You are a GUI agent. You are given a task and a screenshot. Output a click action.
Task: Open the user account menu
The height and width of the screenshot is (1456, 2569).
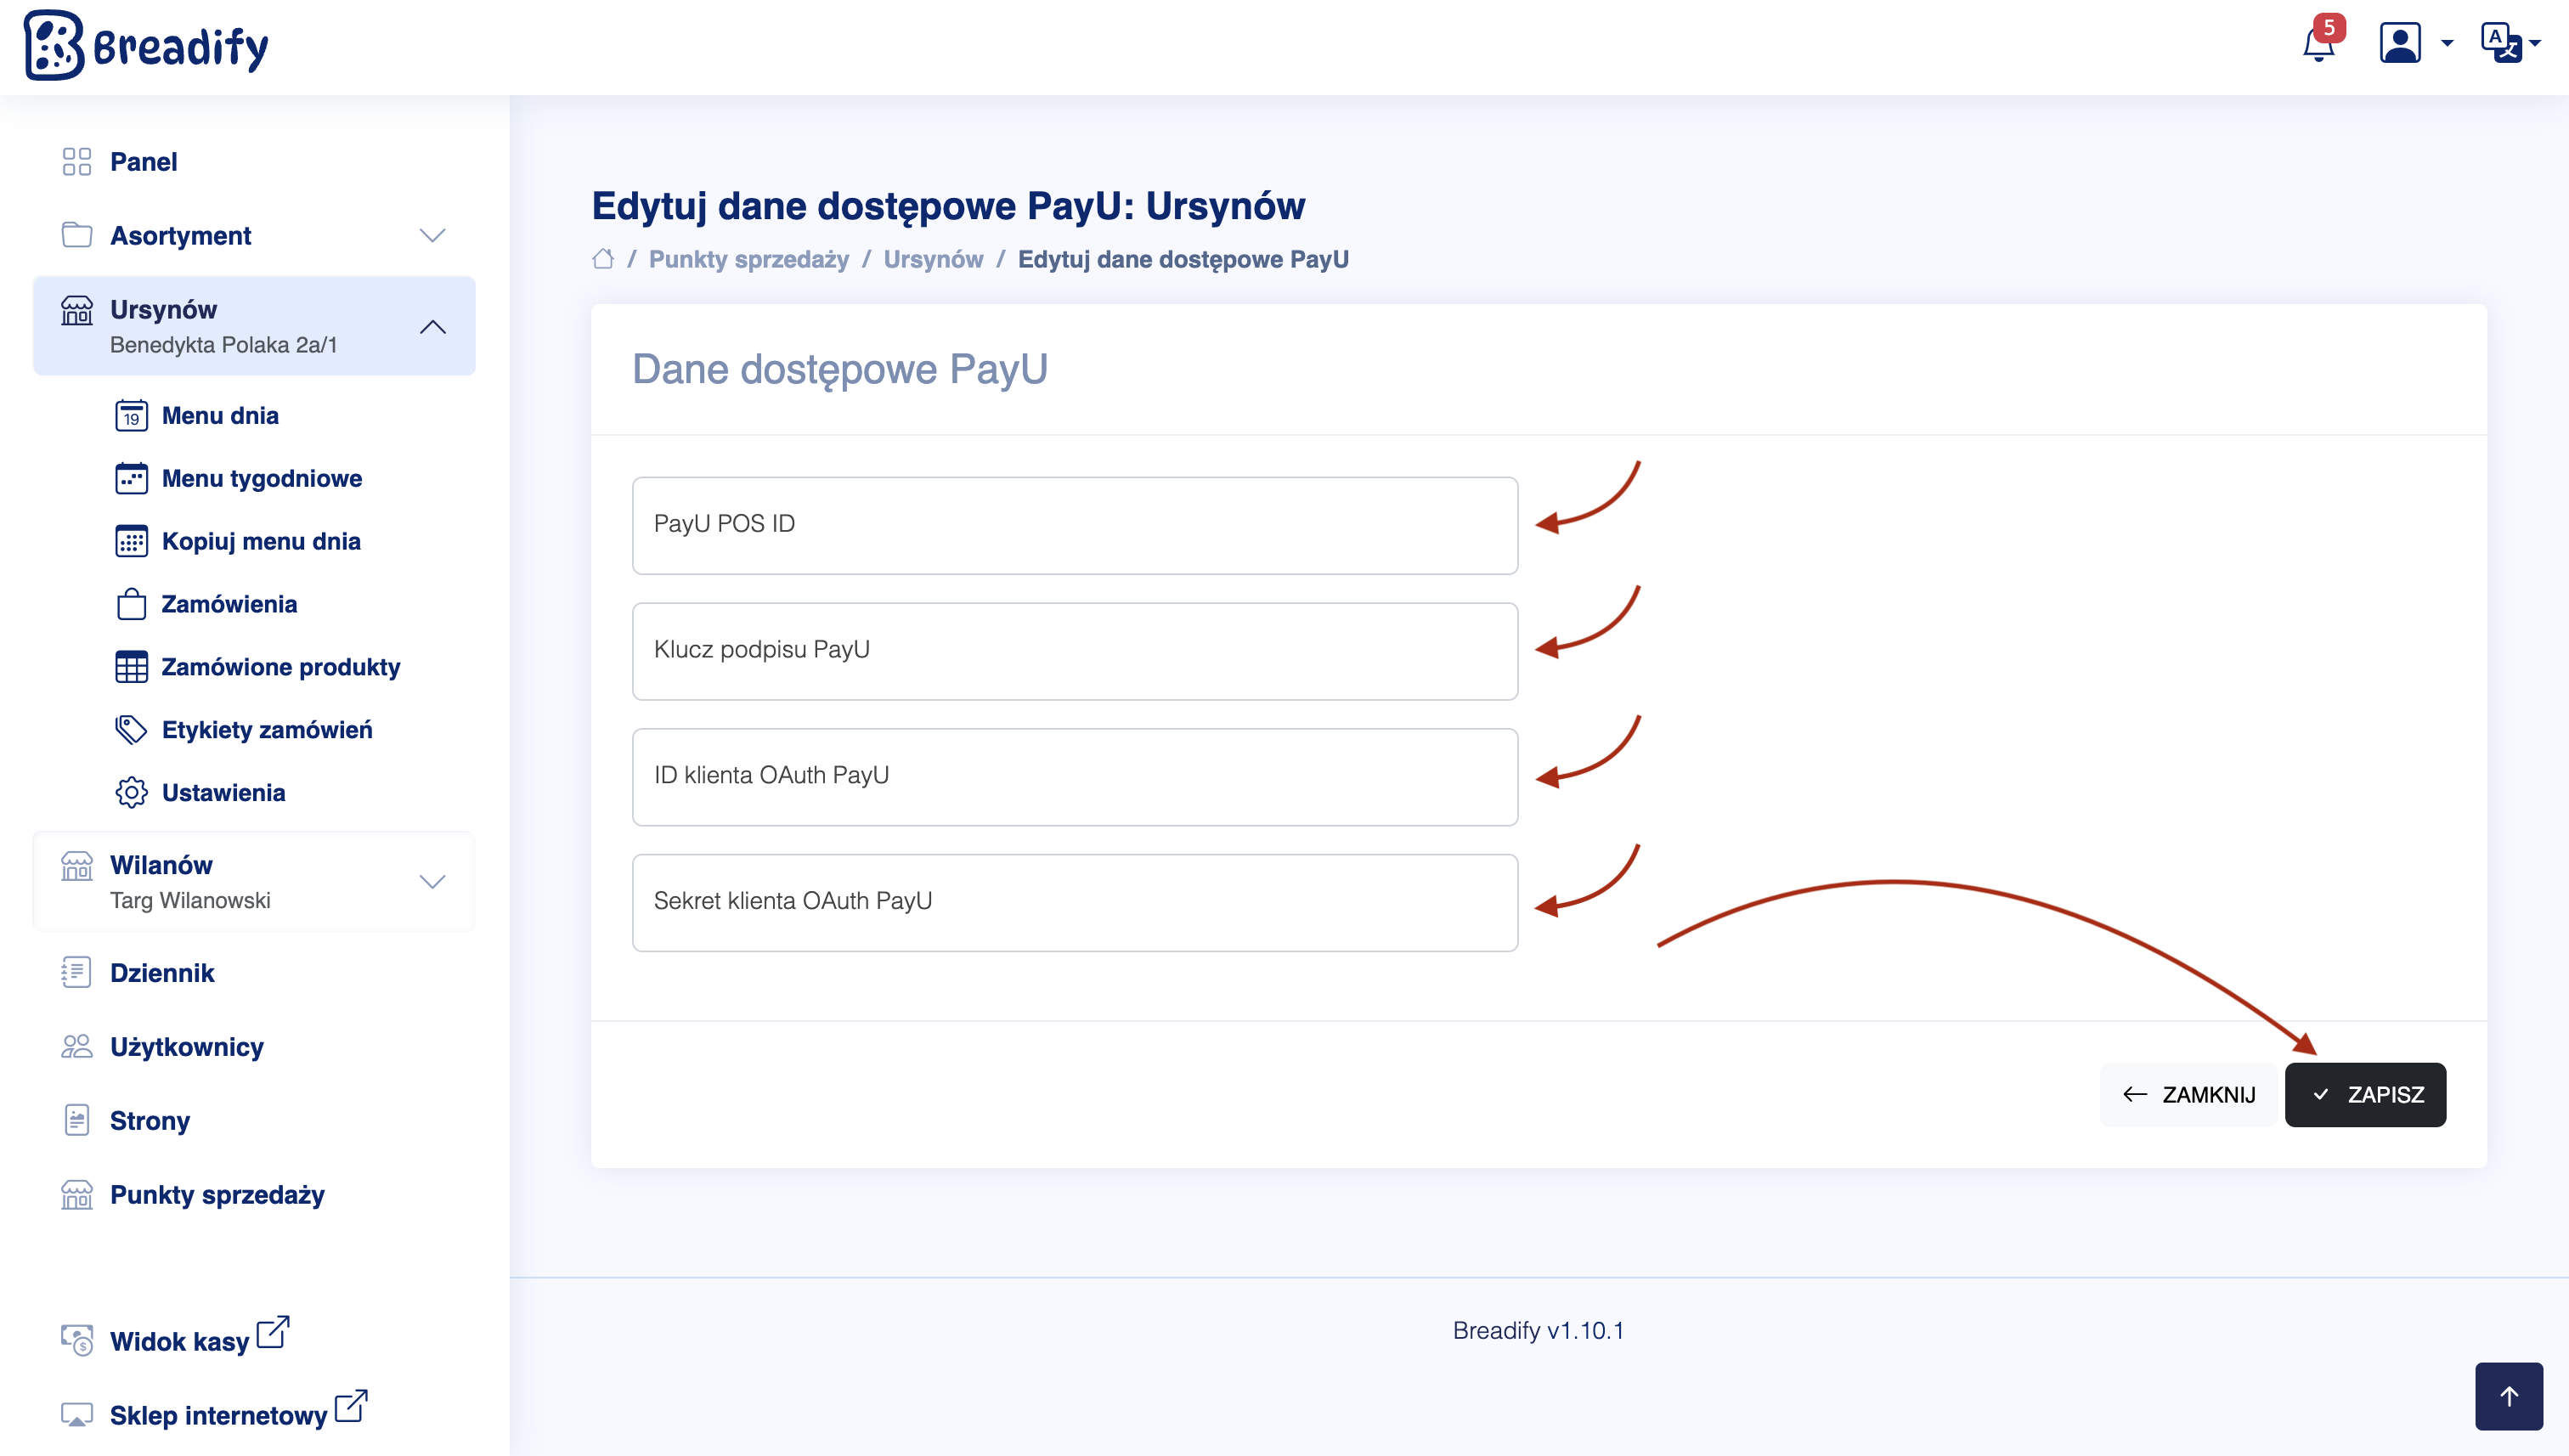[x=2412, y=43]
